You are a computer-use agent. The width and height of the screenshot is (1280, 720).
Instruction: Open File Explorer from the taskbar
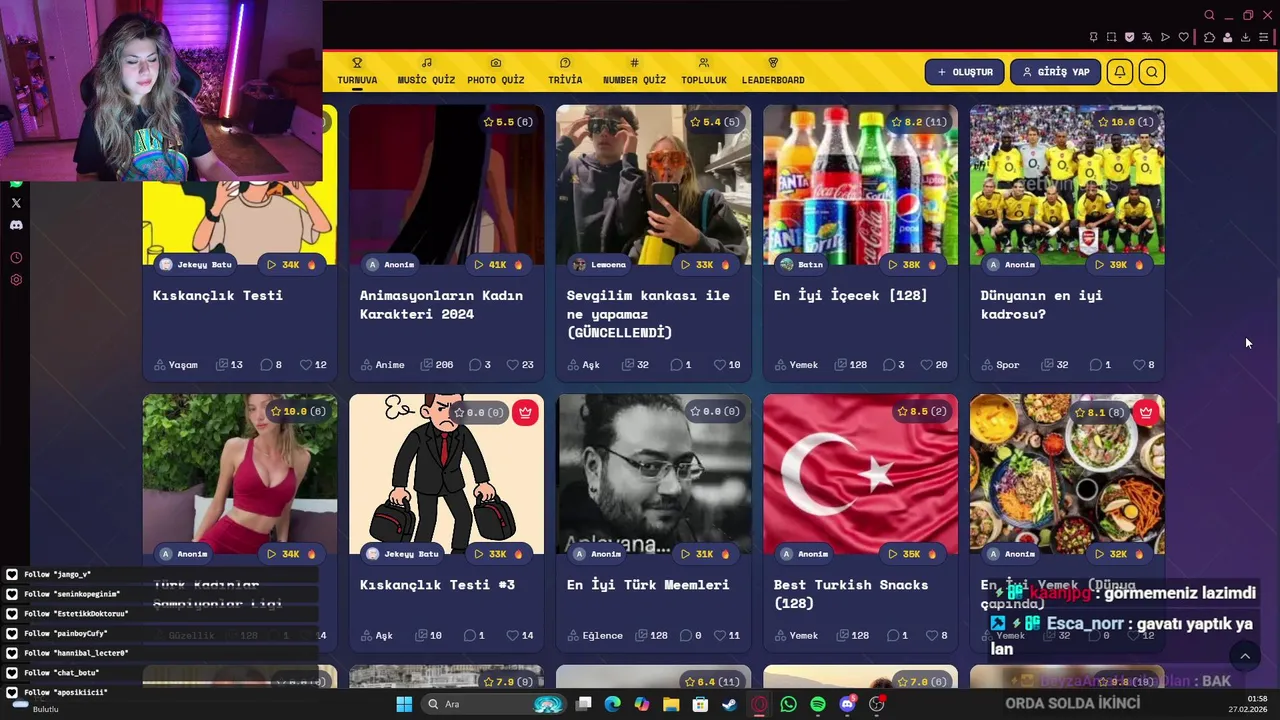[671, 704]
